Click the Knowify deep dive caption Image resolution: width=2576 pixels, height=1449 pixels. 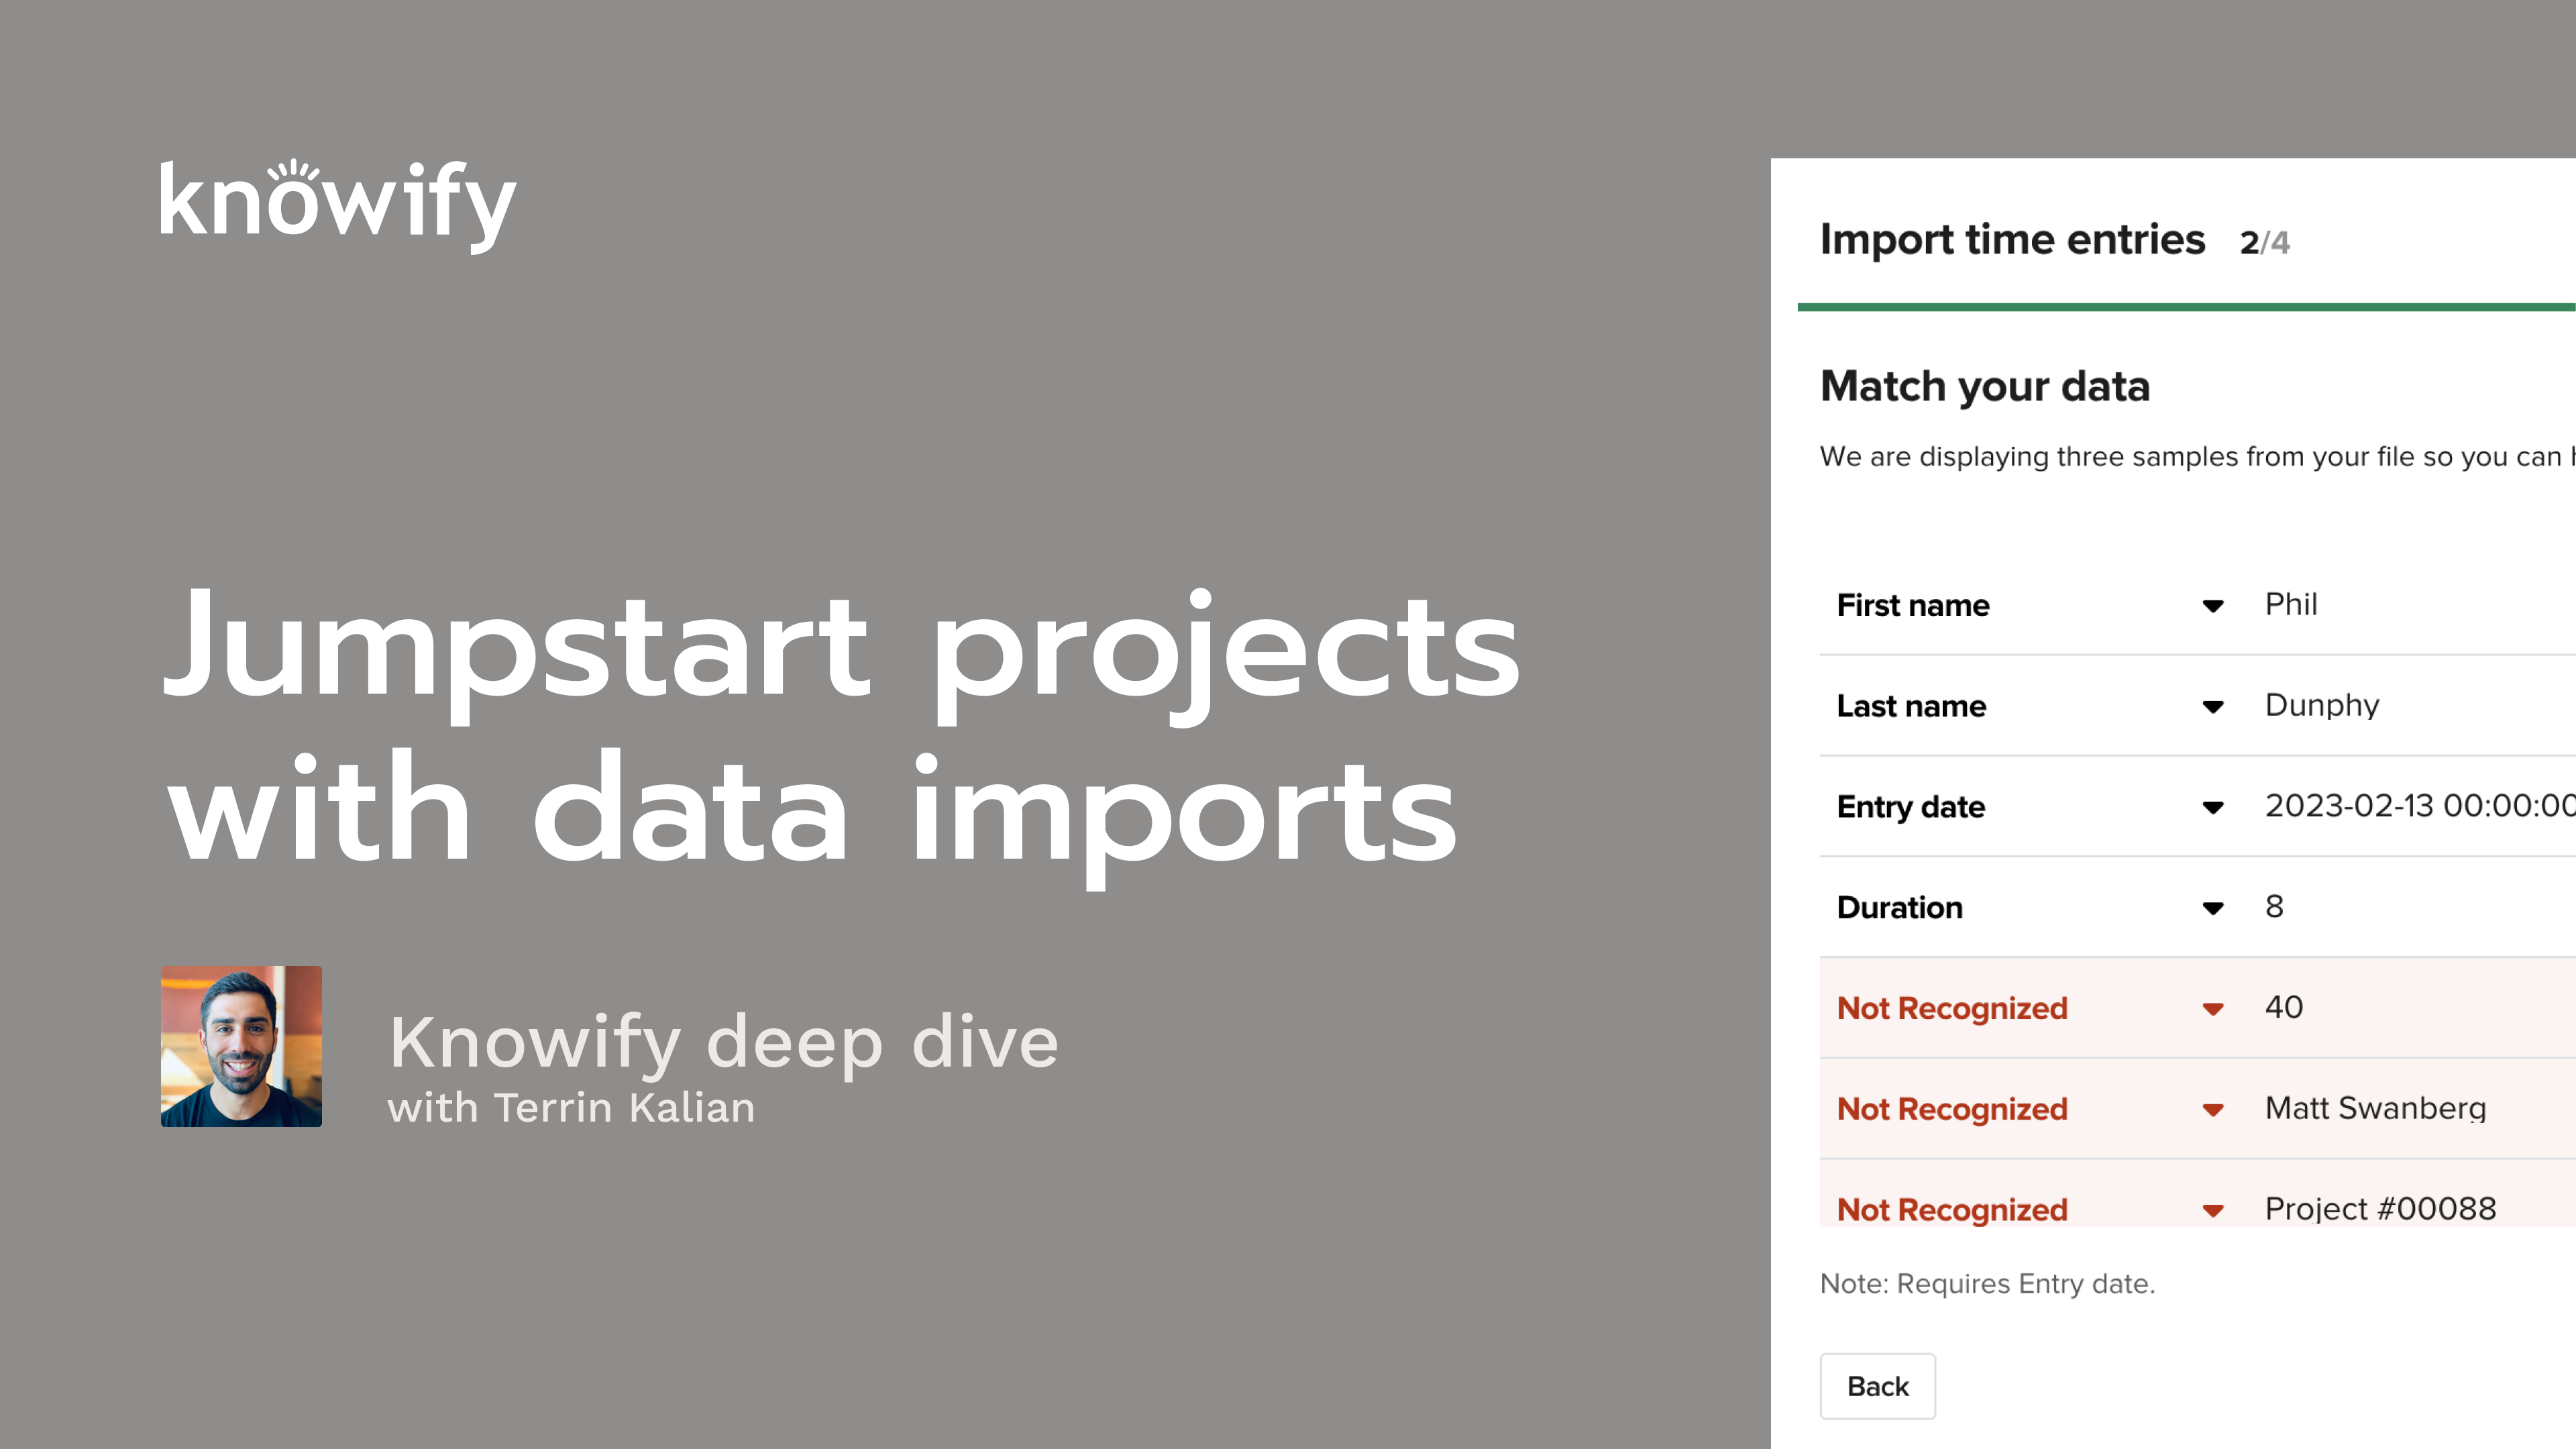pos(722,1042)
